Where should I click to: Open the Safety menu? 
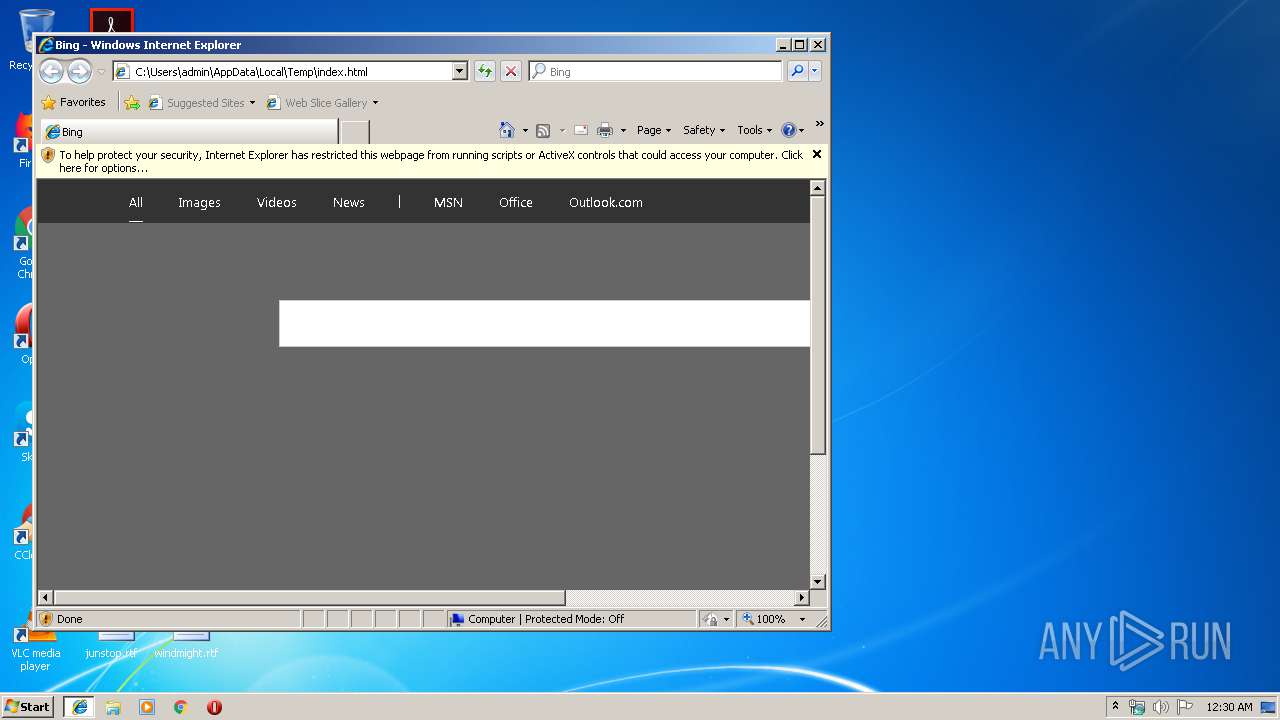704,130
